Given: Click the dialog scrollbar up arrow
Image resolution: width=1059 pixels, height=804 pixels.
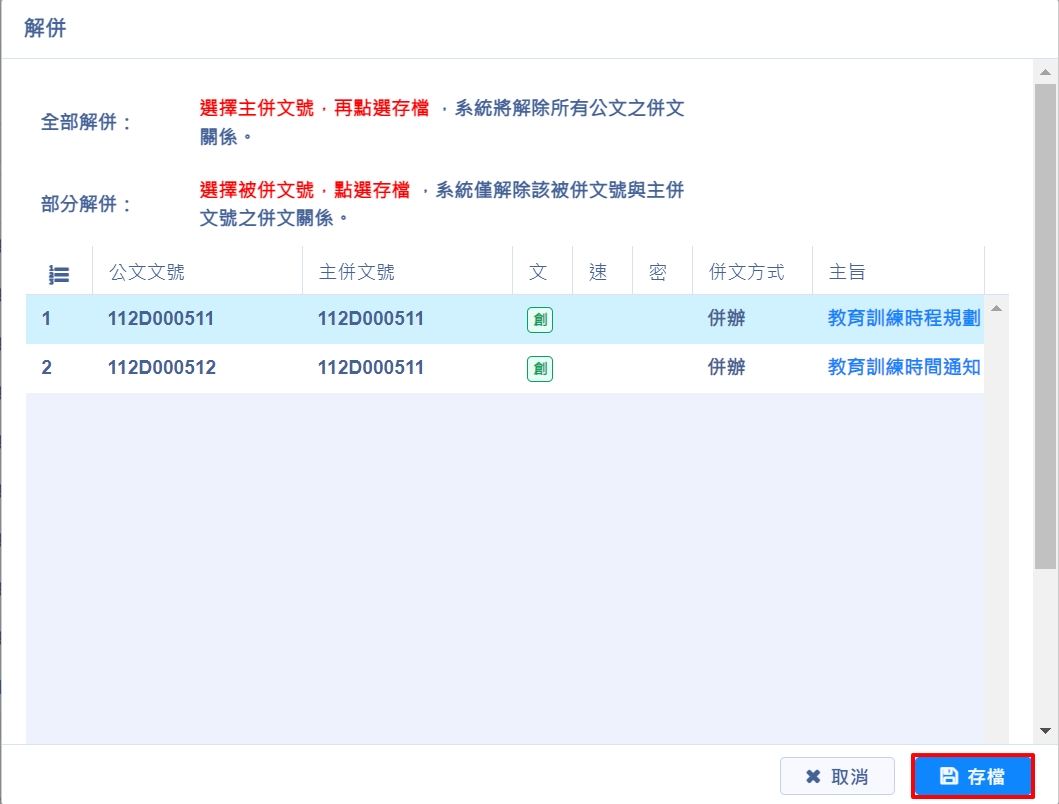Looking at the screenshot, I should click(x=1045, y=73).
